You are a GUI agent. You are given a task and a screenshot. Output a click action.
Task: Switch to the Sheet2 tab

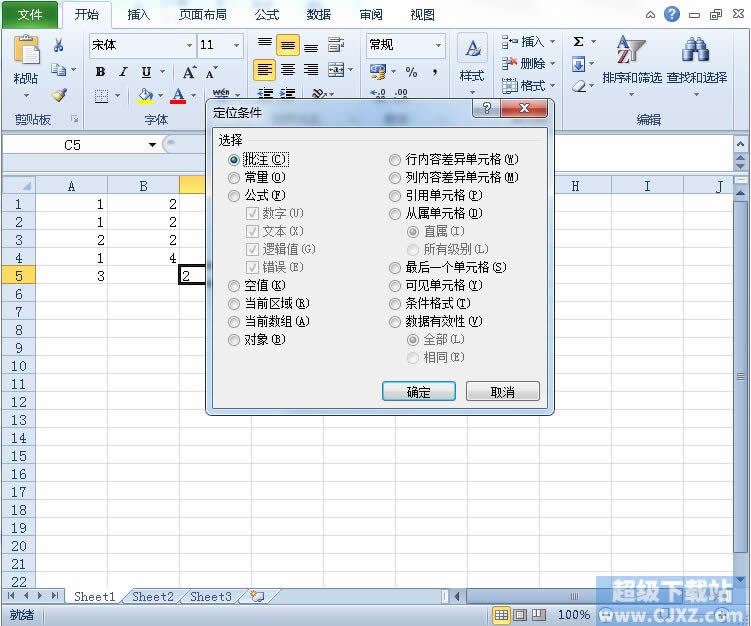pos(153,596)
